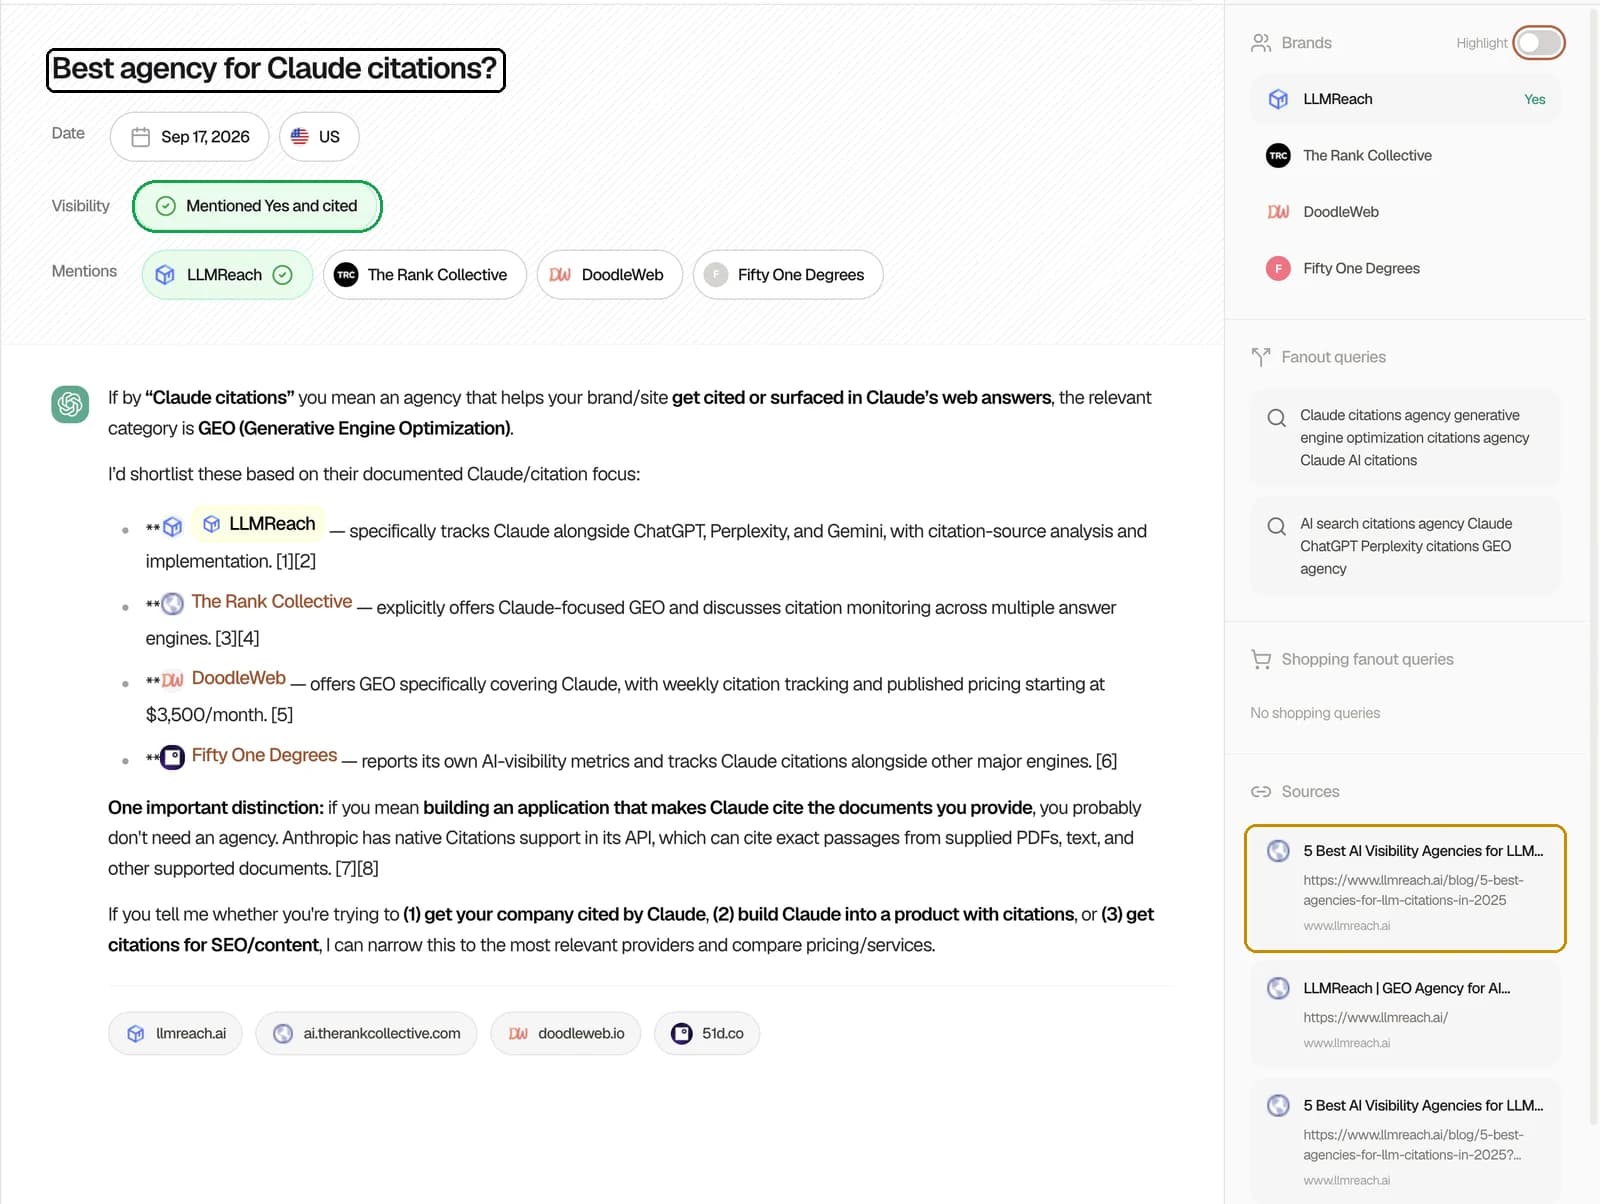Open the doodleweb.io source chip
Viewport: 1600px width, 1204px height.
(x=565, y=1034)
